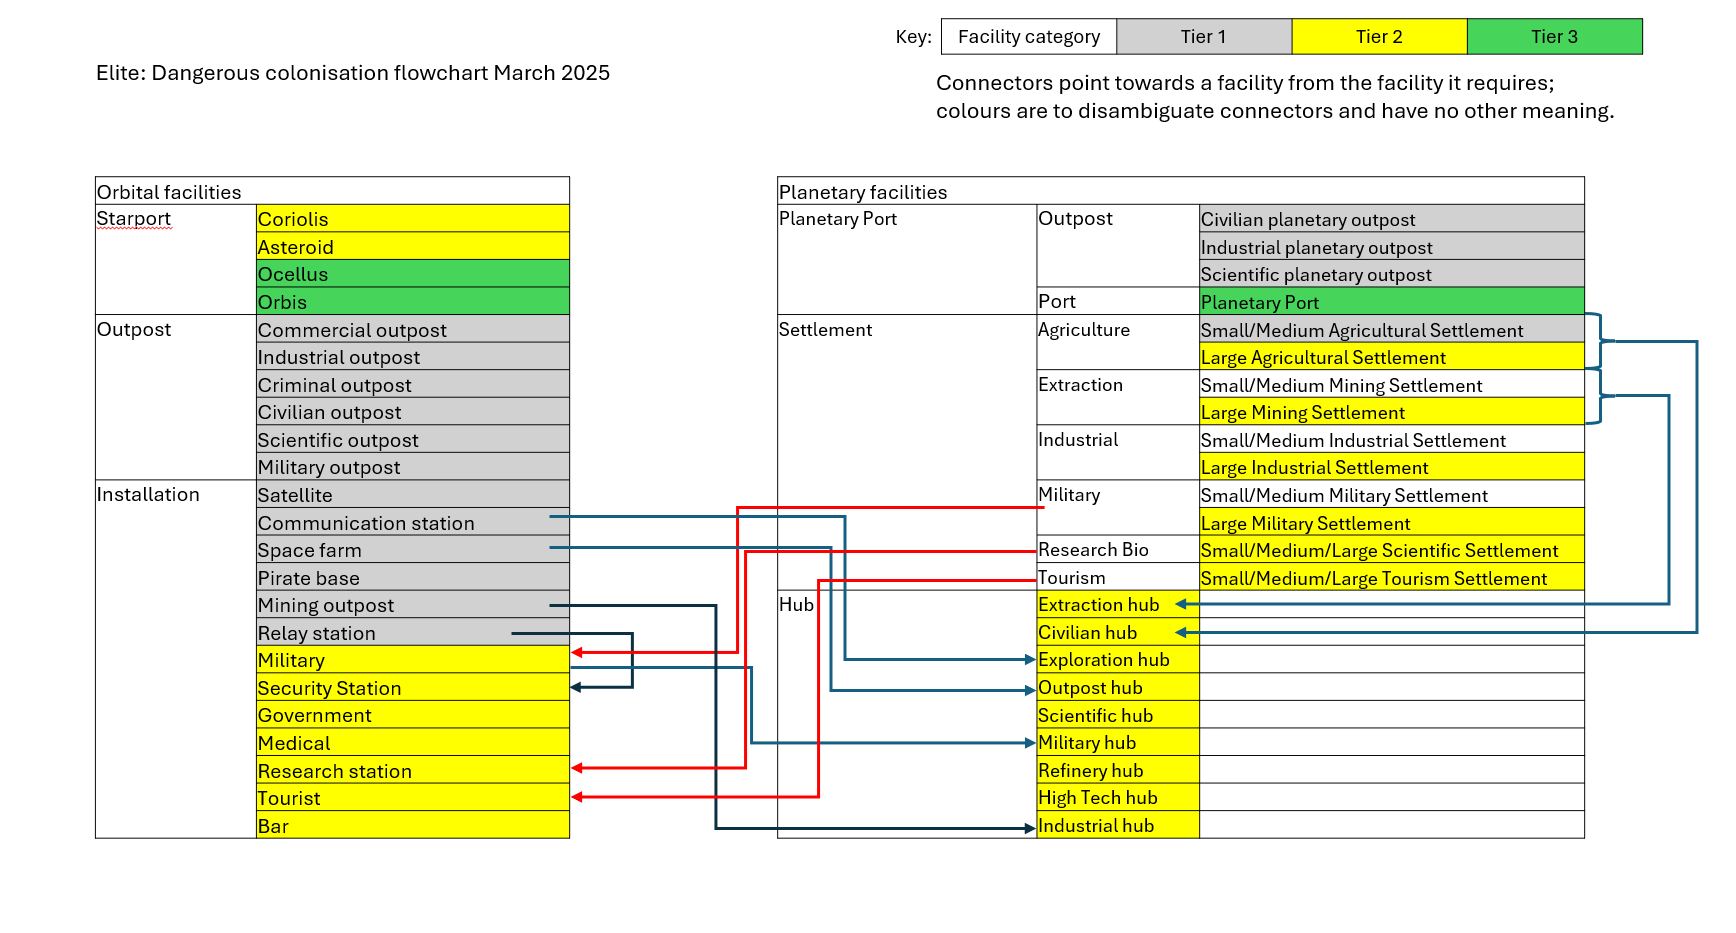Select the Refinery hub cell
Image resolution: width=1736 pixels, height=933 pixels.
point(1118,770)
